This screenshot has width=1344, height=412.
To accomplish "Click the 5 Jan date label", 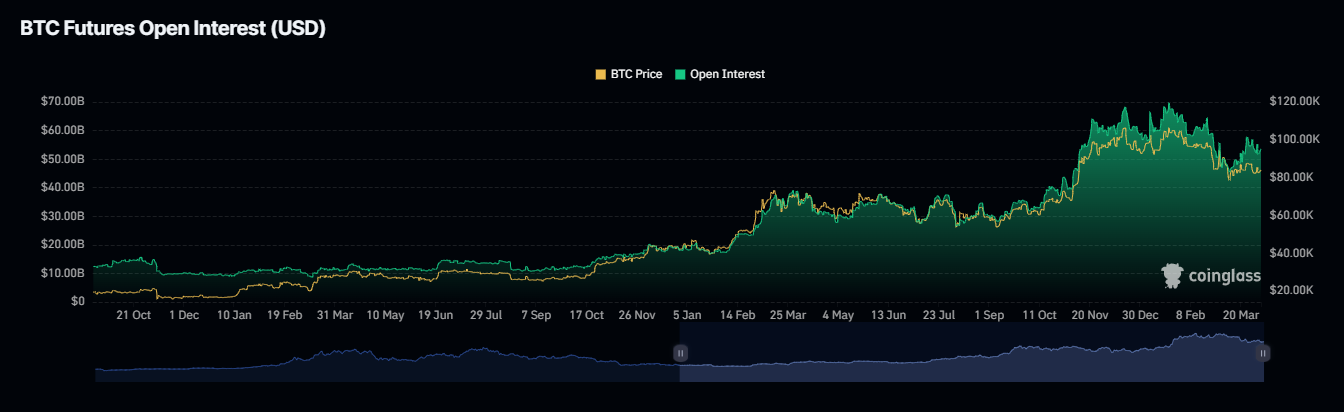I will pos(687,315).
